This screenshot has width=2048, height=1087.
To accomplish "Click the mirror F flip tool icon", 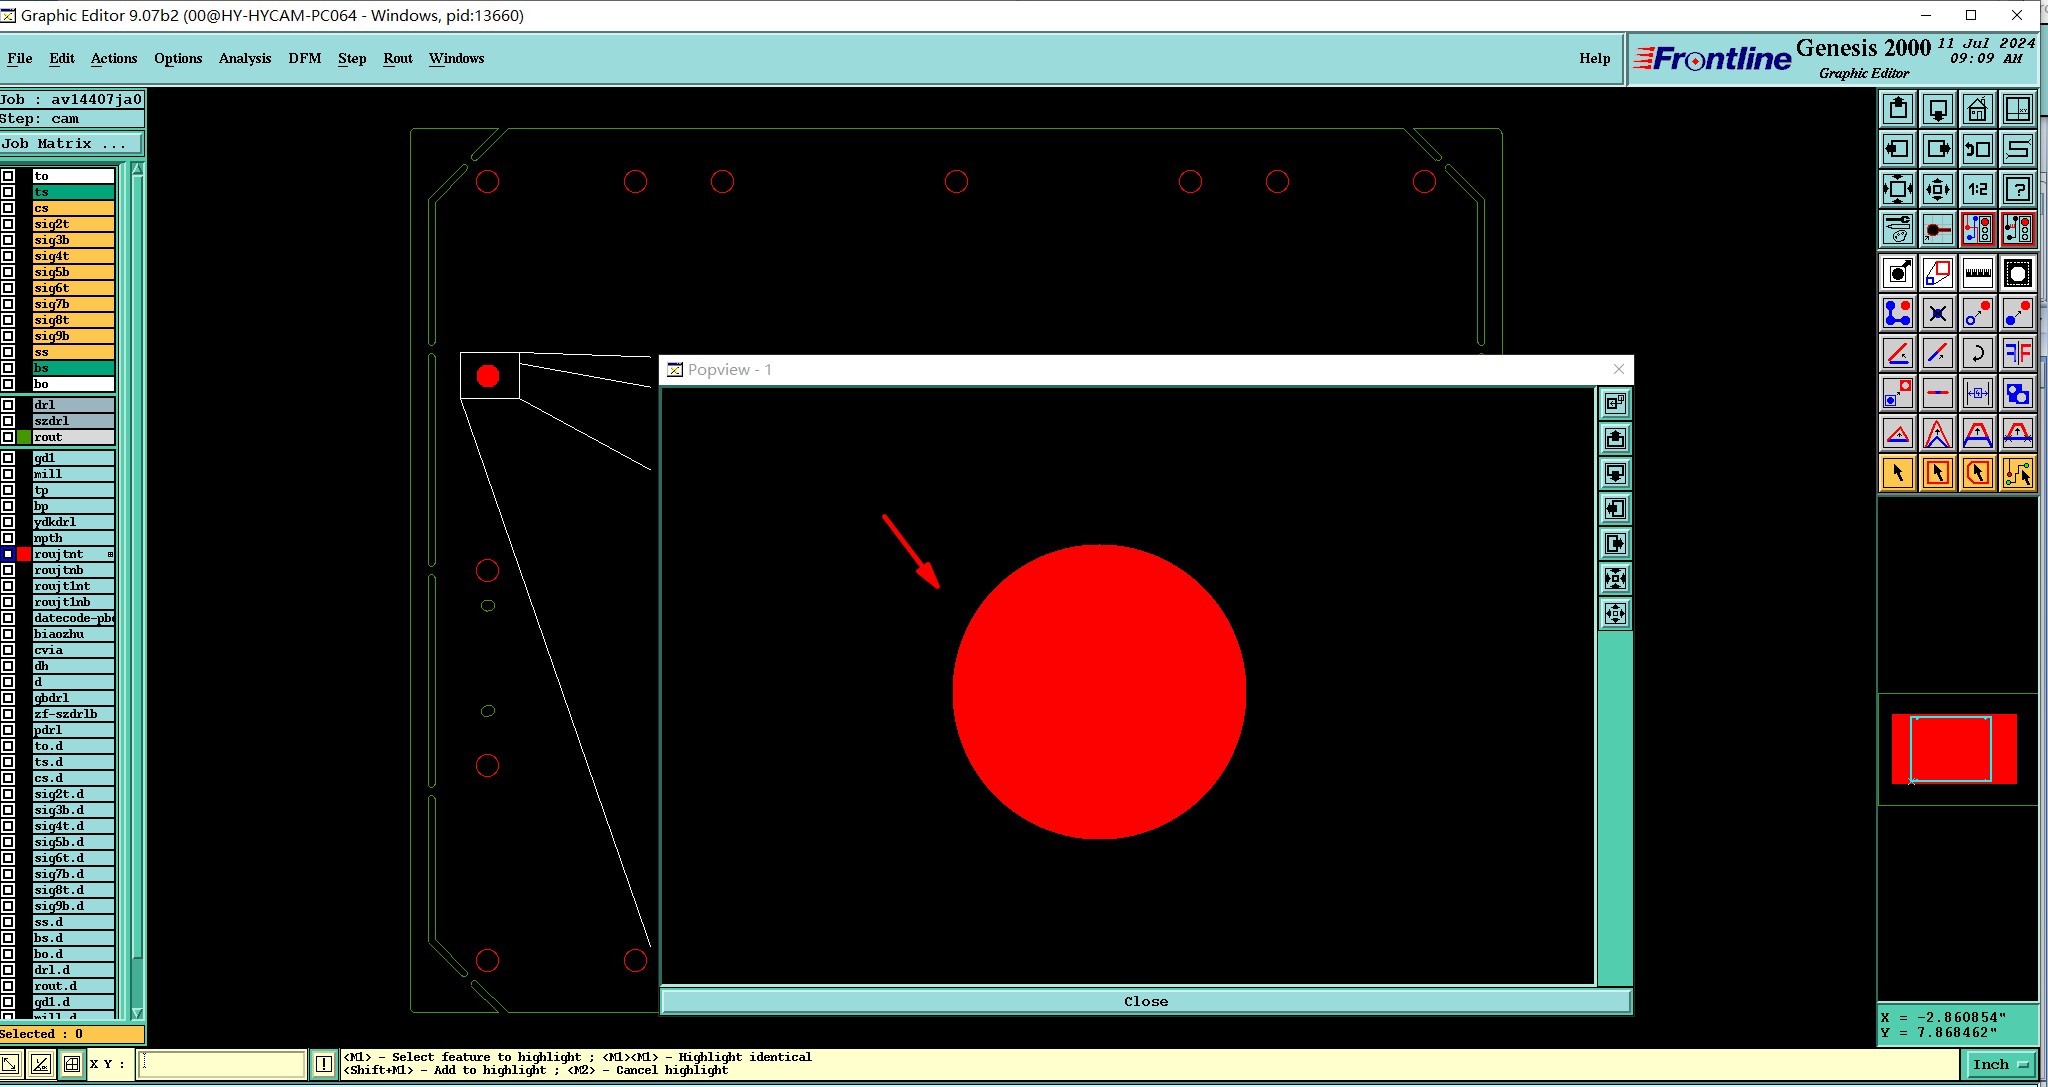I will [x=2018, y=353].
